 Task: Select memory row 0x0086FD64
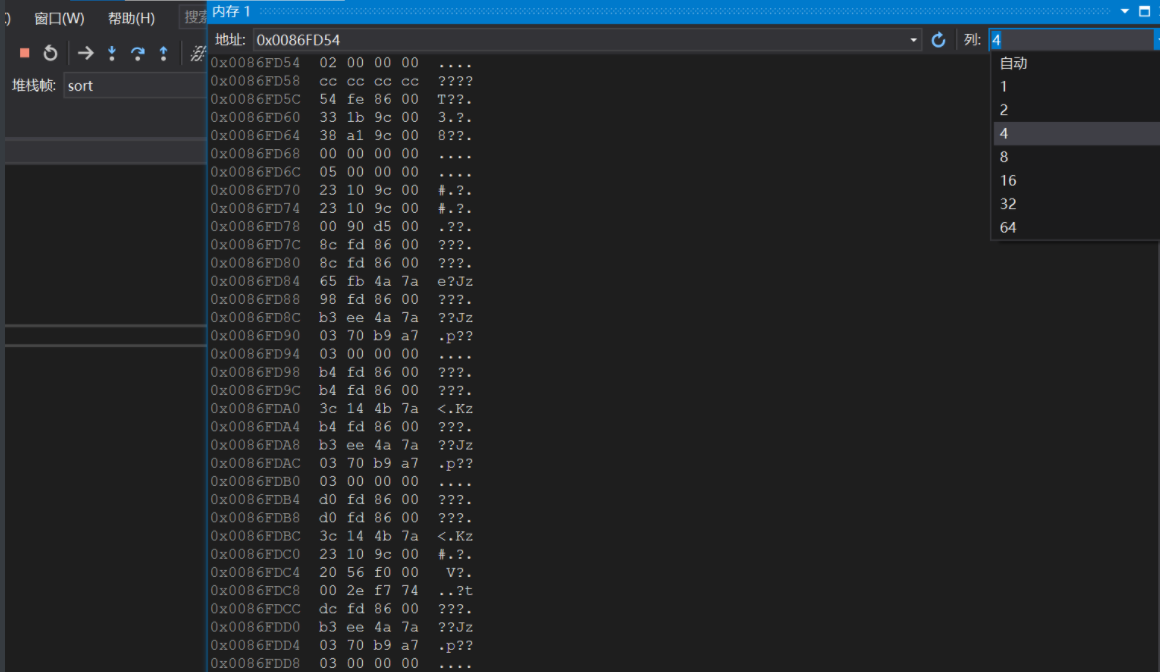341,135
